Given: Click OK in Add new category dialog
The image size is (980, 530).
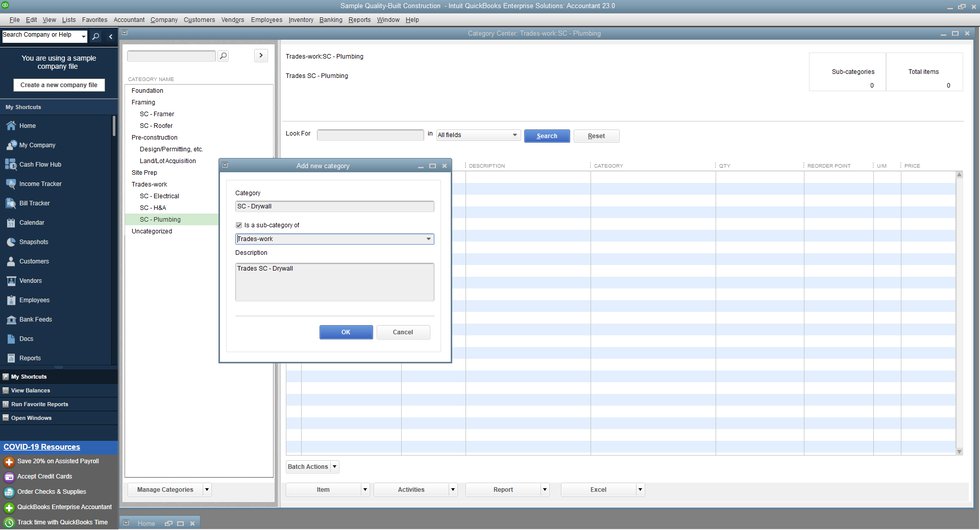Looking at the screenshot, I should coord(346,332).
